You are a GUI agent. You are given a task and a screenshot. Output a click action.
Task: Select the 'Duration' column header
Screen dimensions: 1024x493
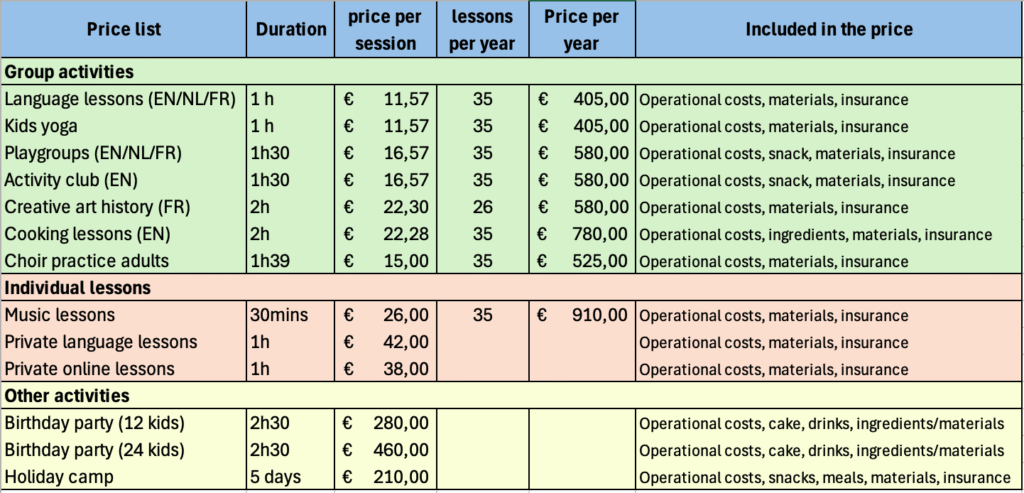point(290,30)
